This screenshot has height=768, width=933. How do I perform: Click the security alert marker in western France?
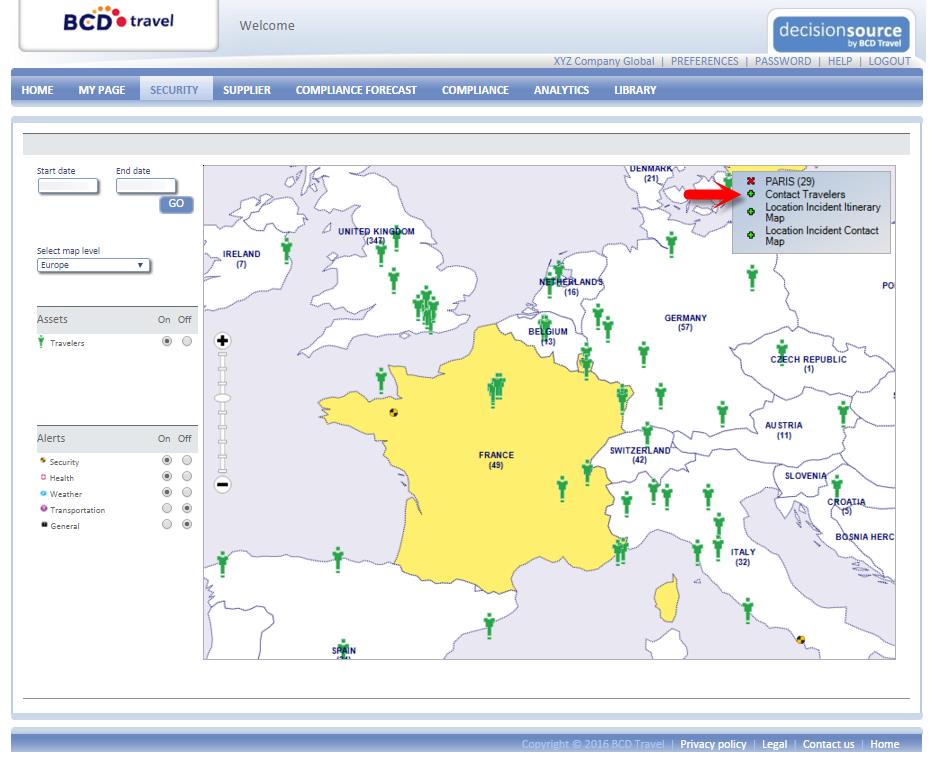click(x=393, y=412)
